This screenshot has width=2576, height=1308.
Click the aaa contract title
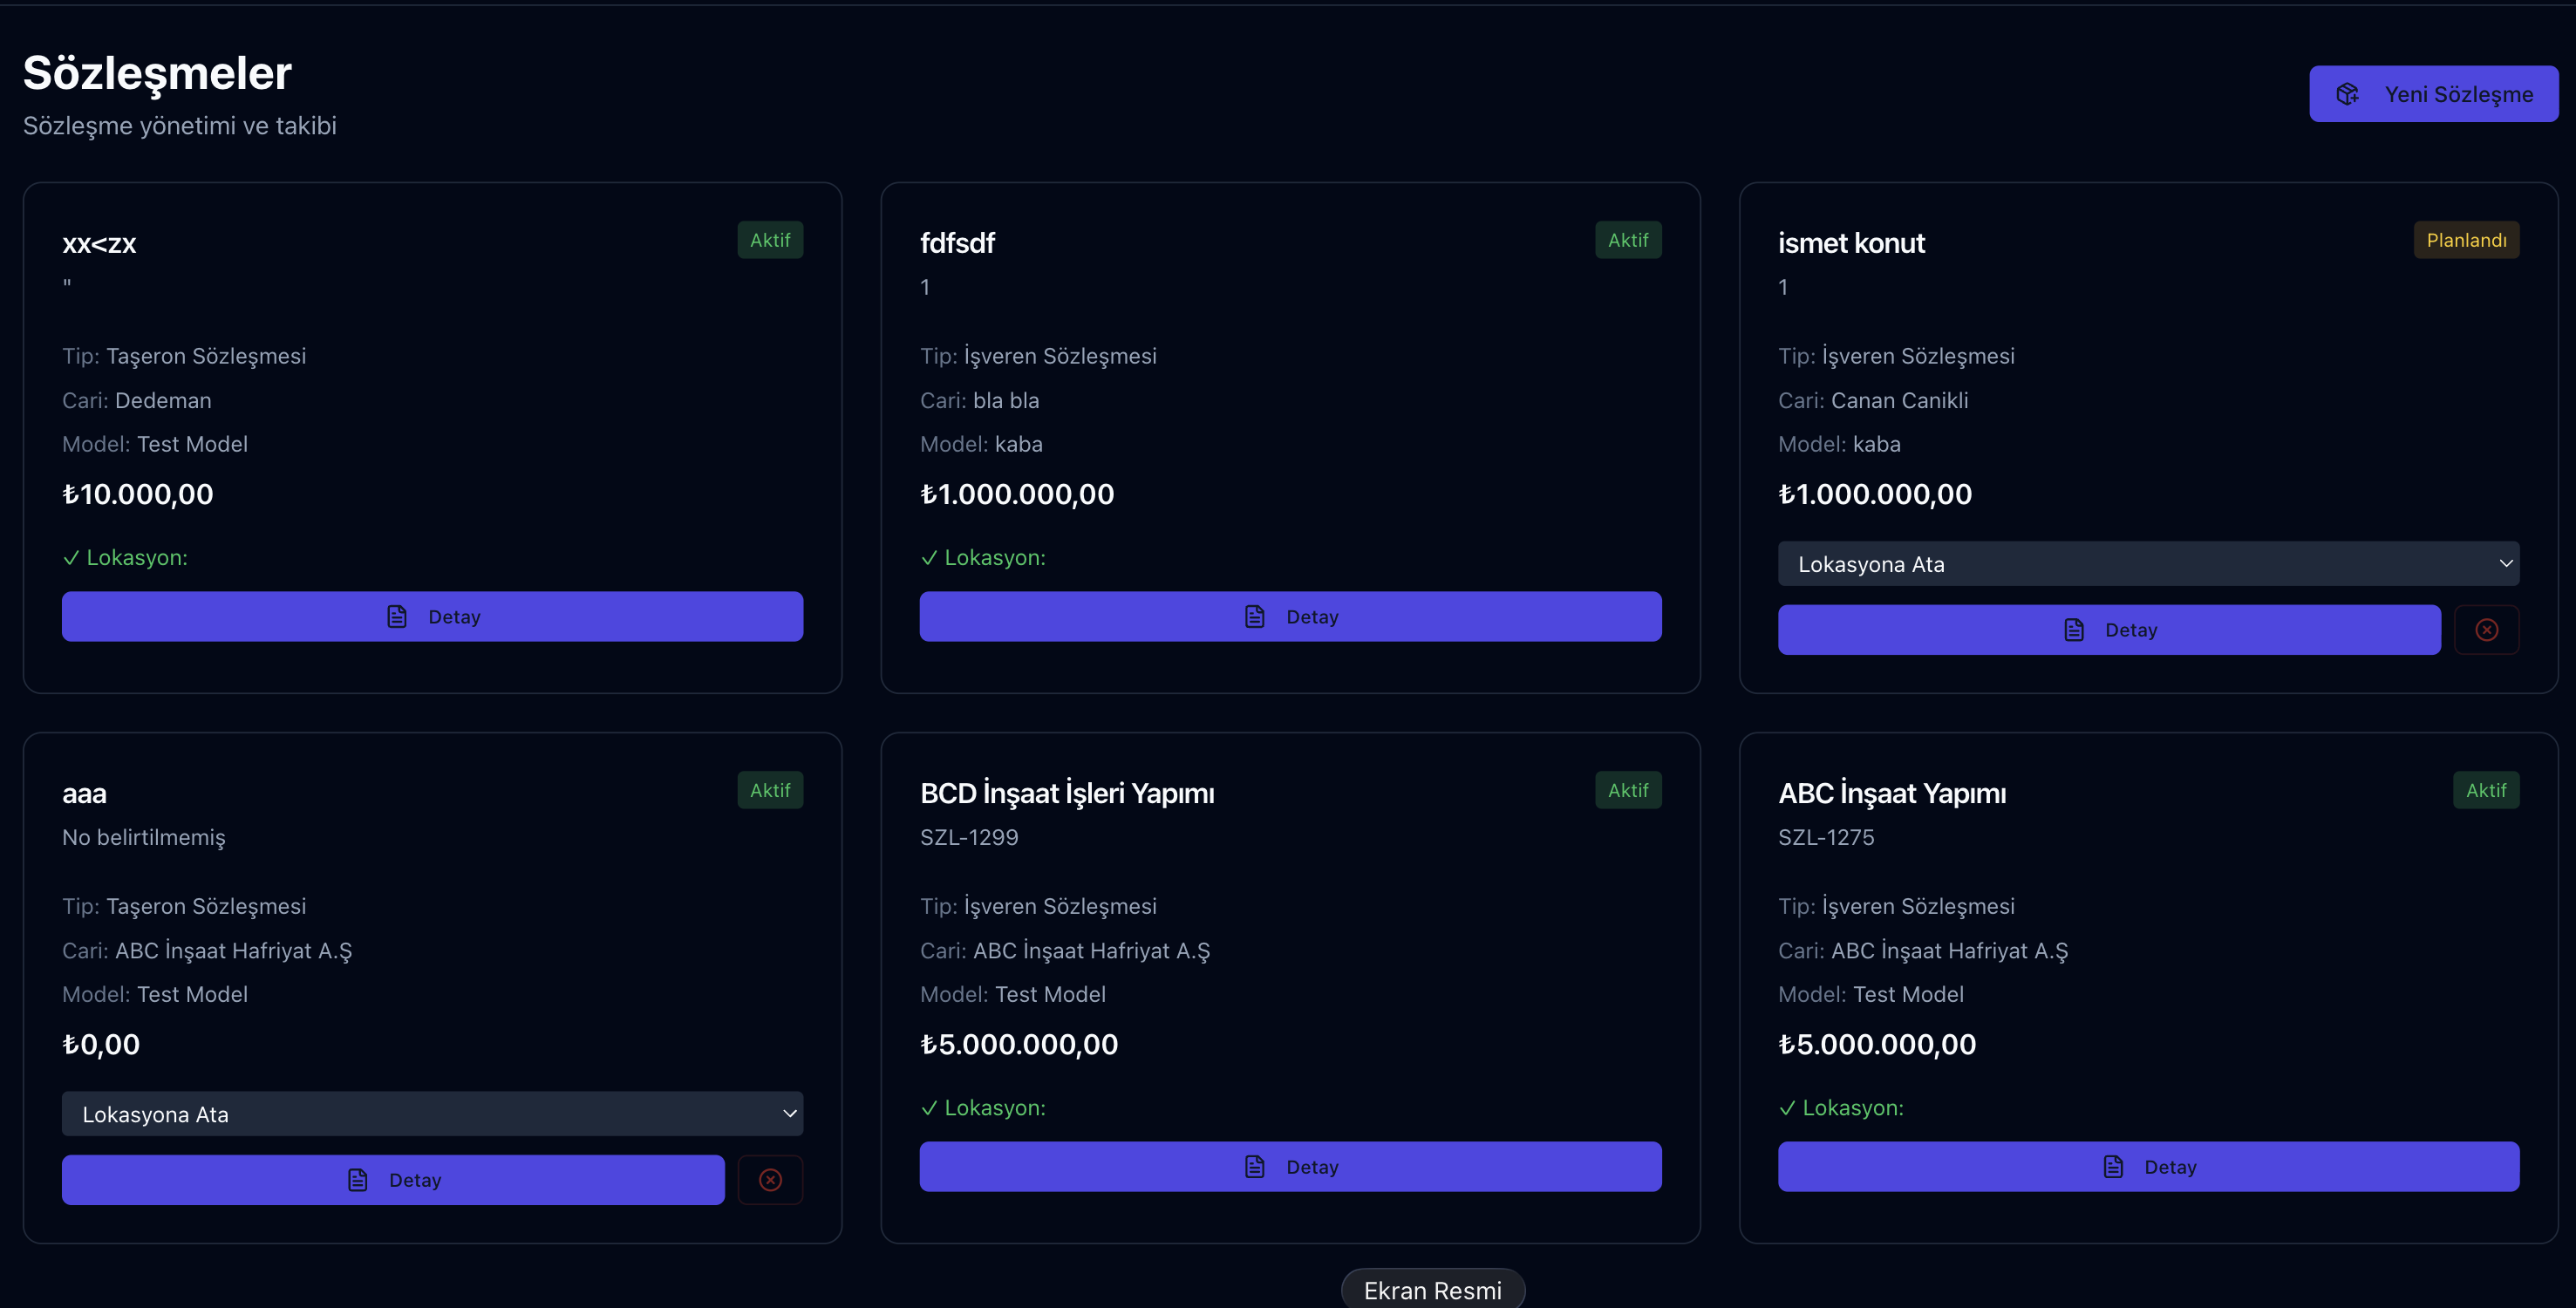(84, 794)
